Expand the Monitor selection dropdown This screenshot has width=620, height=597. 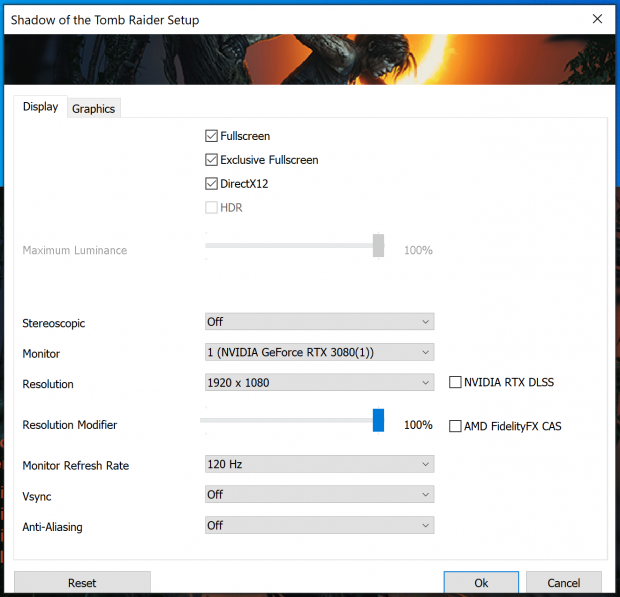pos(319,352)
